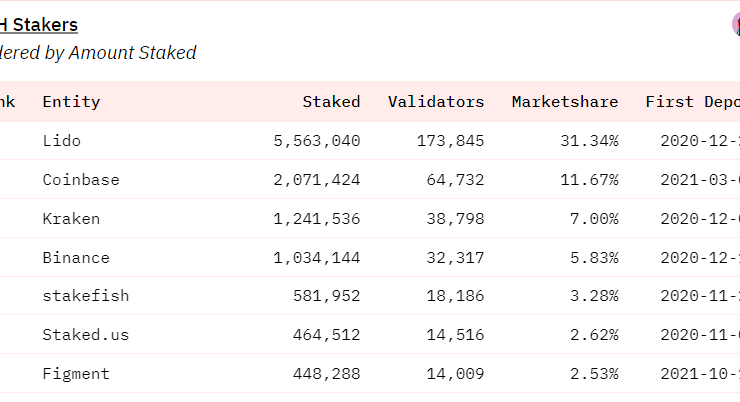Click staked value 464,512
This screenshot has height=402, width=740.
point(327,335)
